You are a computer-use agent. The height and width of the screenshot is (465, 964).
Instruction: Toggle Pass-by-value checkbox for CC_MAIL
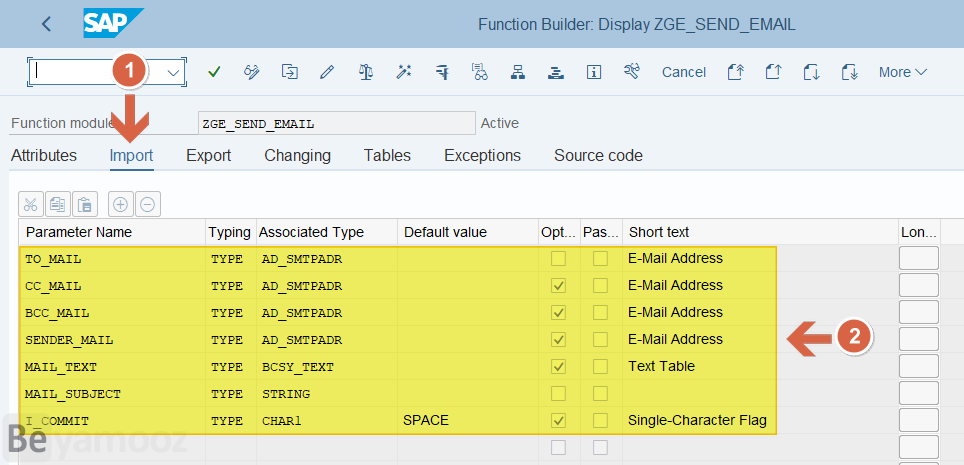click(600, 286)
